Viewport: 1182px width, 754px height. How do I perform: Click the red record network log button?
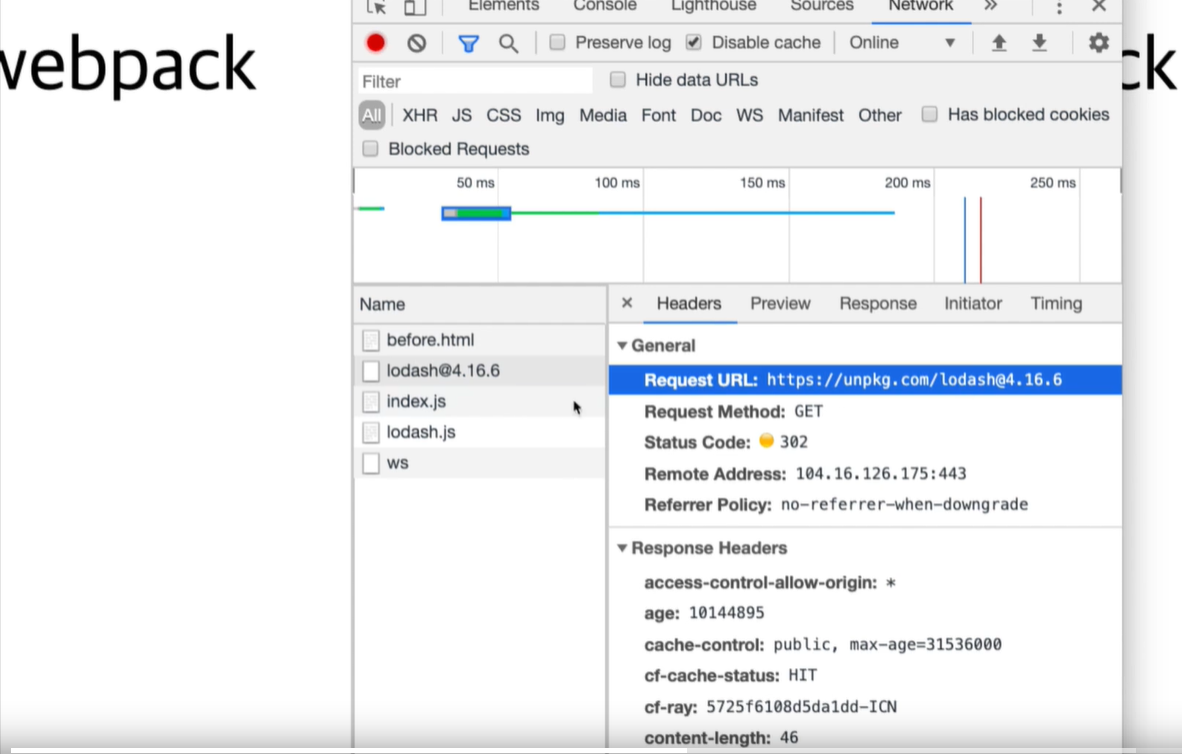[x=376, y=43]
